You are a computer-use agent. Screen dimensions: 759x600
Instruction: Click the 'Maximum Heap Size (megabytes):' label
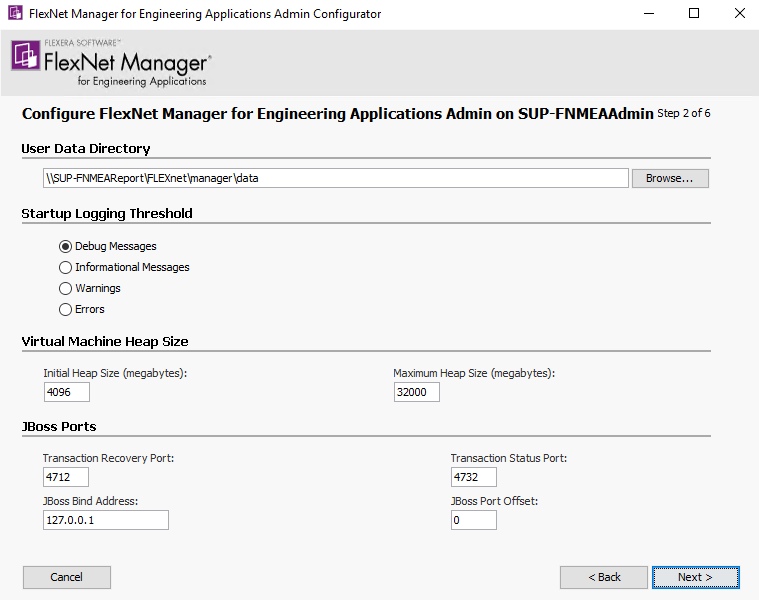click(x=474, y=374)
